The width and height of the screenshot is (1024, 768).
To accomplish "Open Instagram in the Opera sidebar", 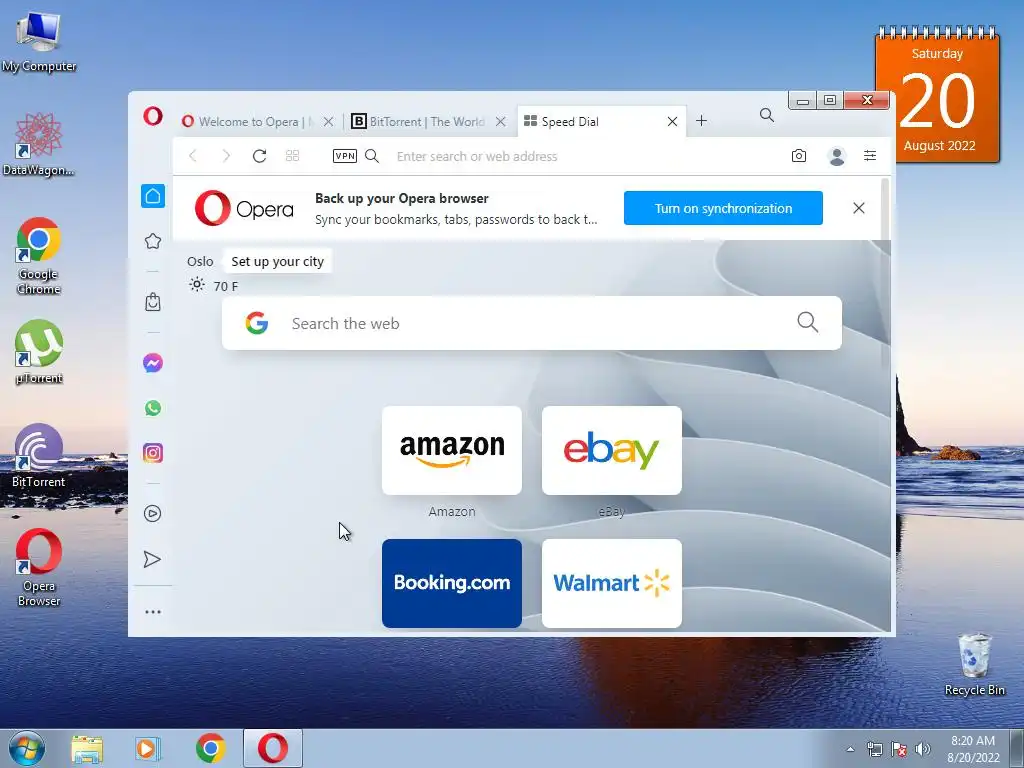I will (x=153, y=453).
